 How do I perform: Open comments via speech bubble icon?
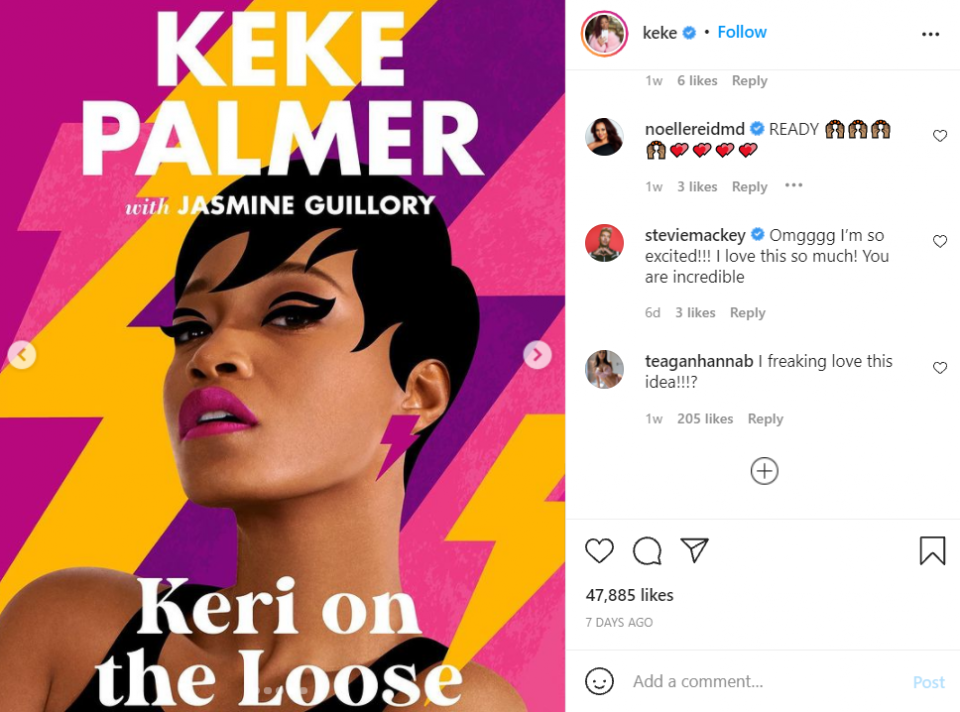pyautogui.click(x=647, y=550)
